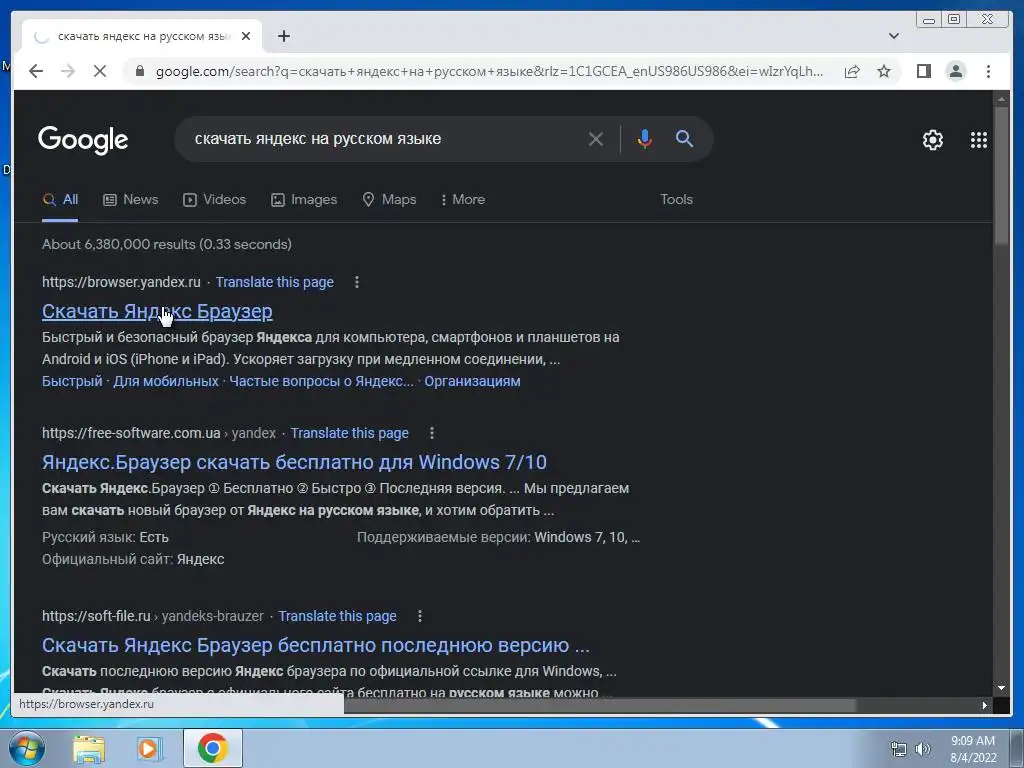The image size is (1024, 768).
Task: Open options for browser.yandex.ru result
Action: pos(357,282)
